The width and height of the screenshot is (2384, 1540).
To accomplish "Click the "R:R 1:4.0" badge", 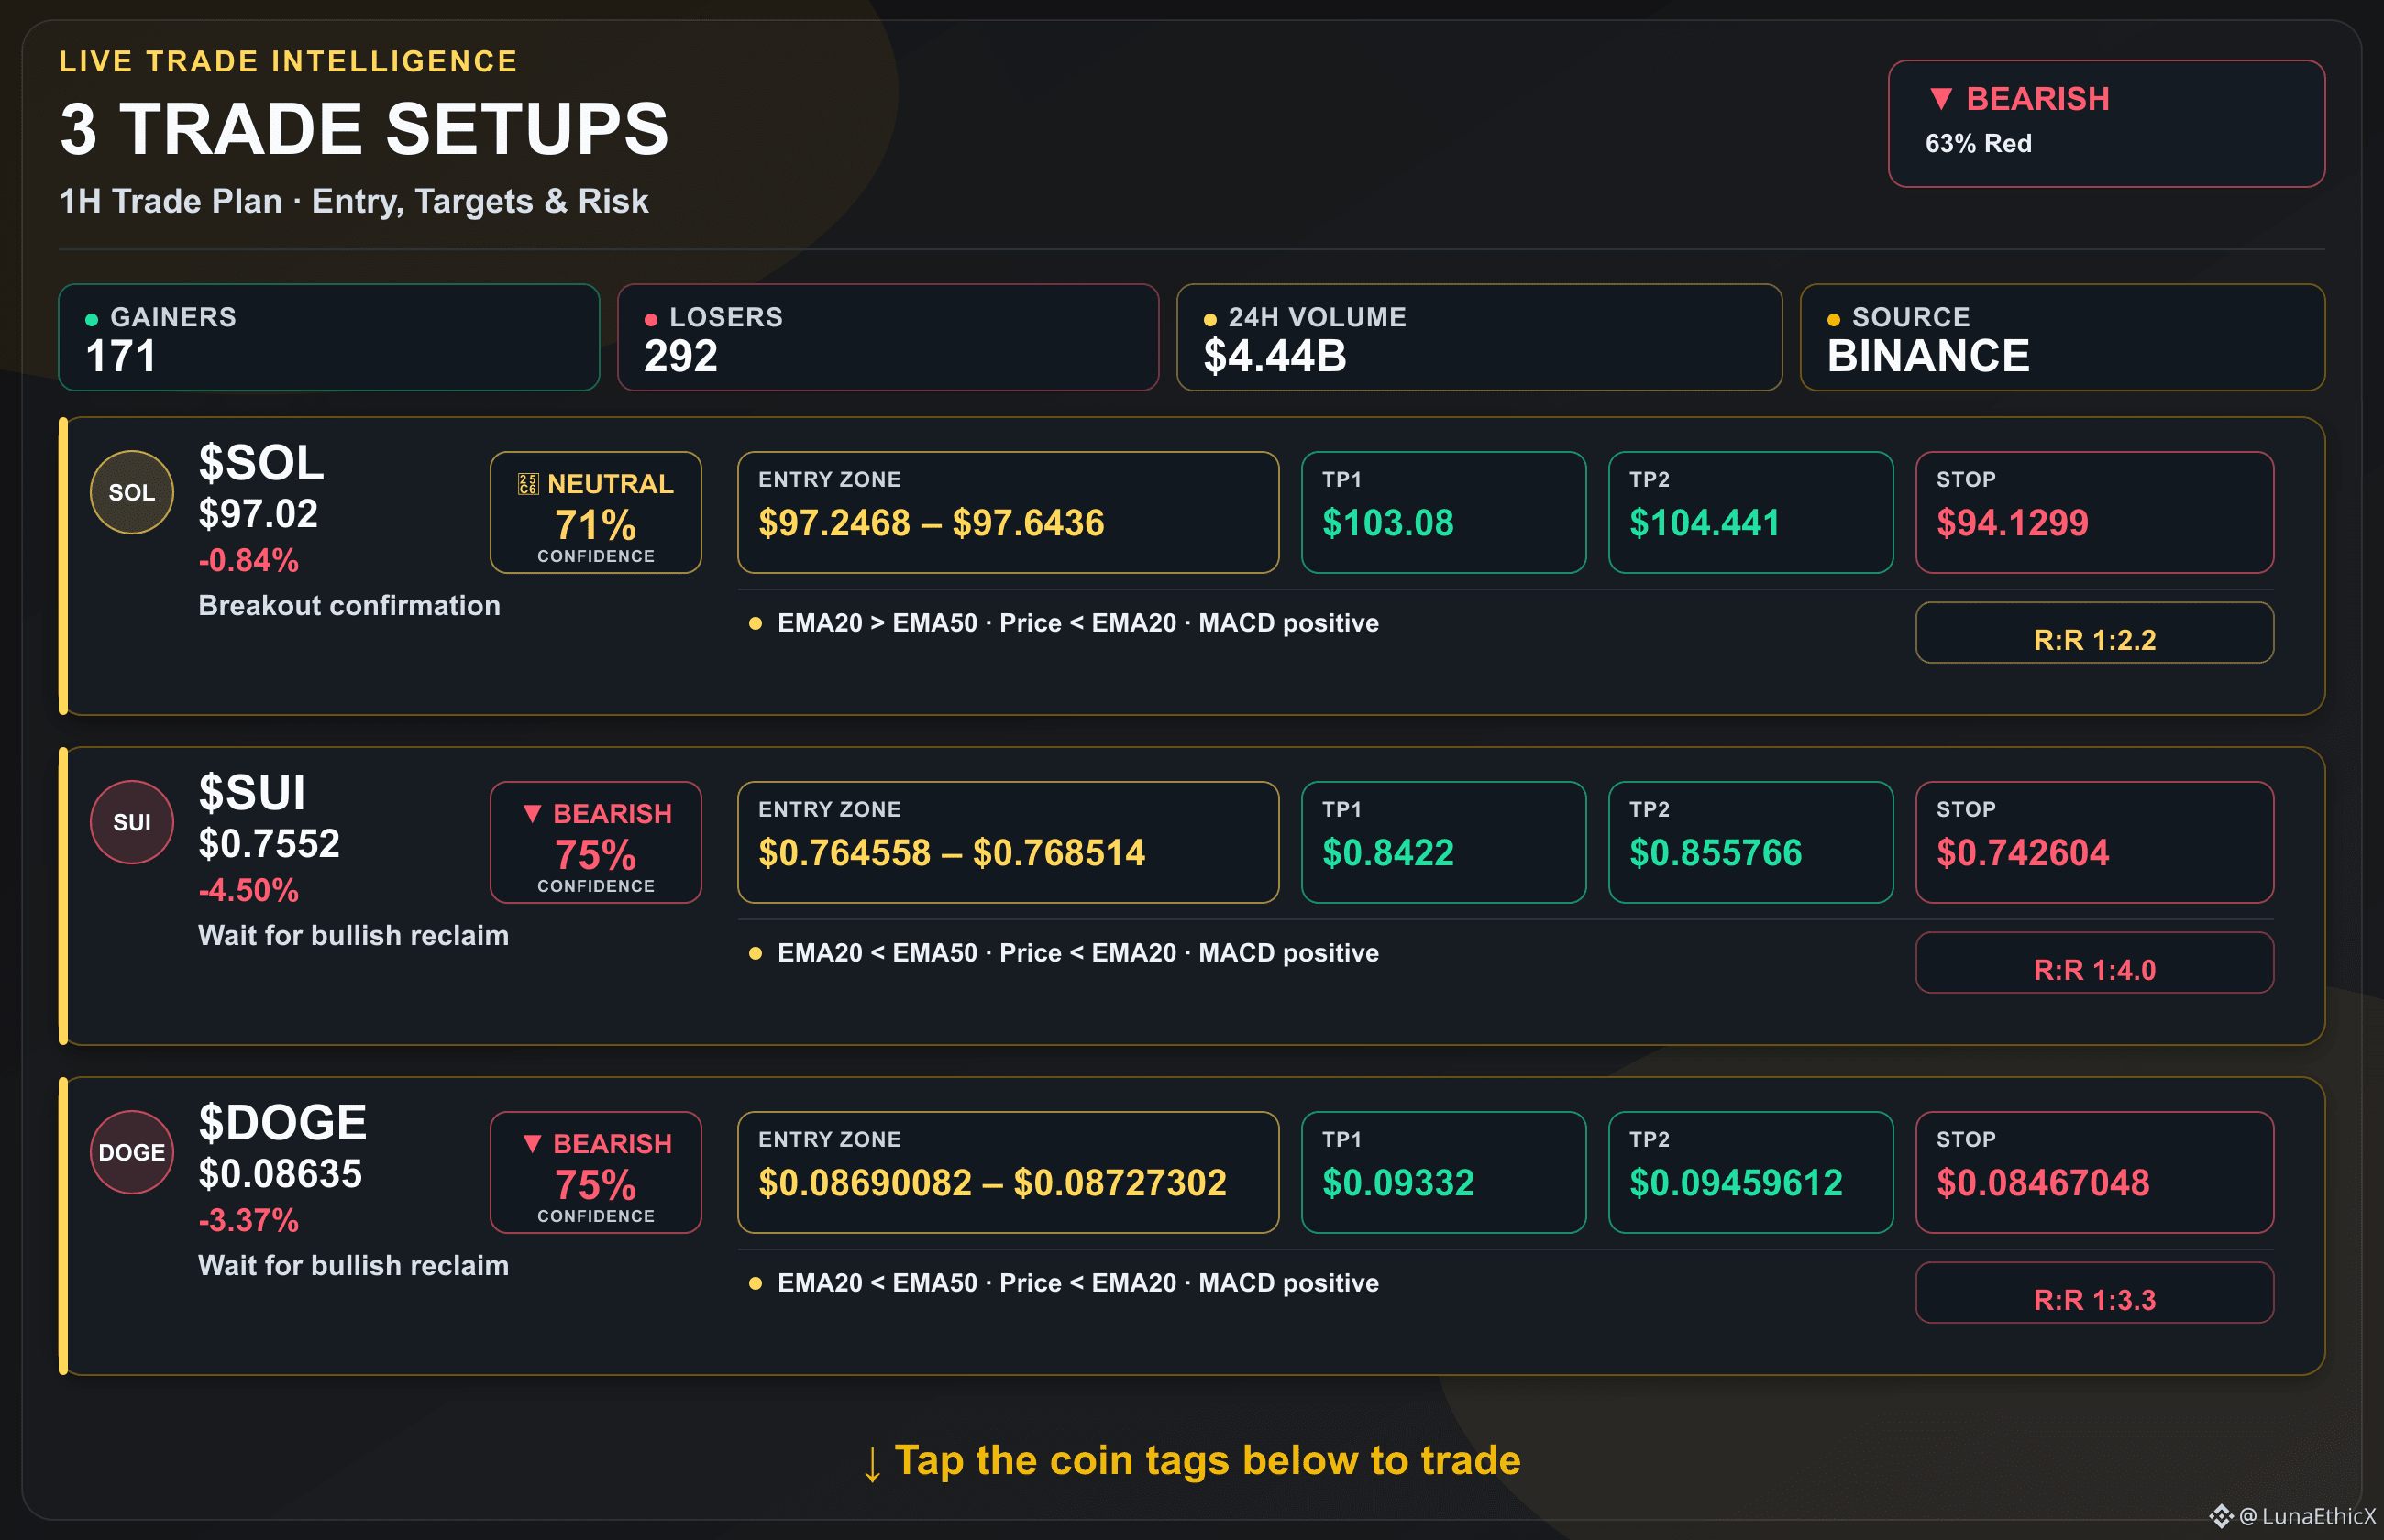I will click(x=2094, y=963).
